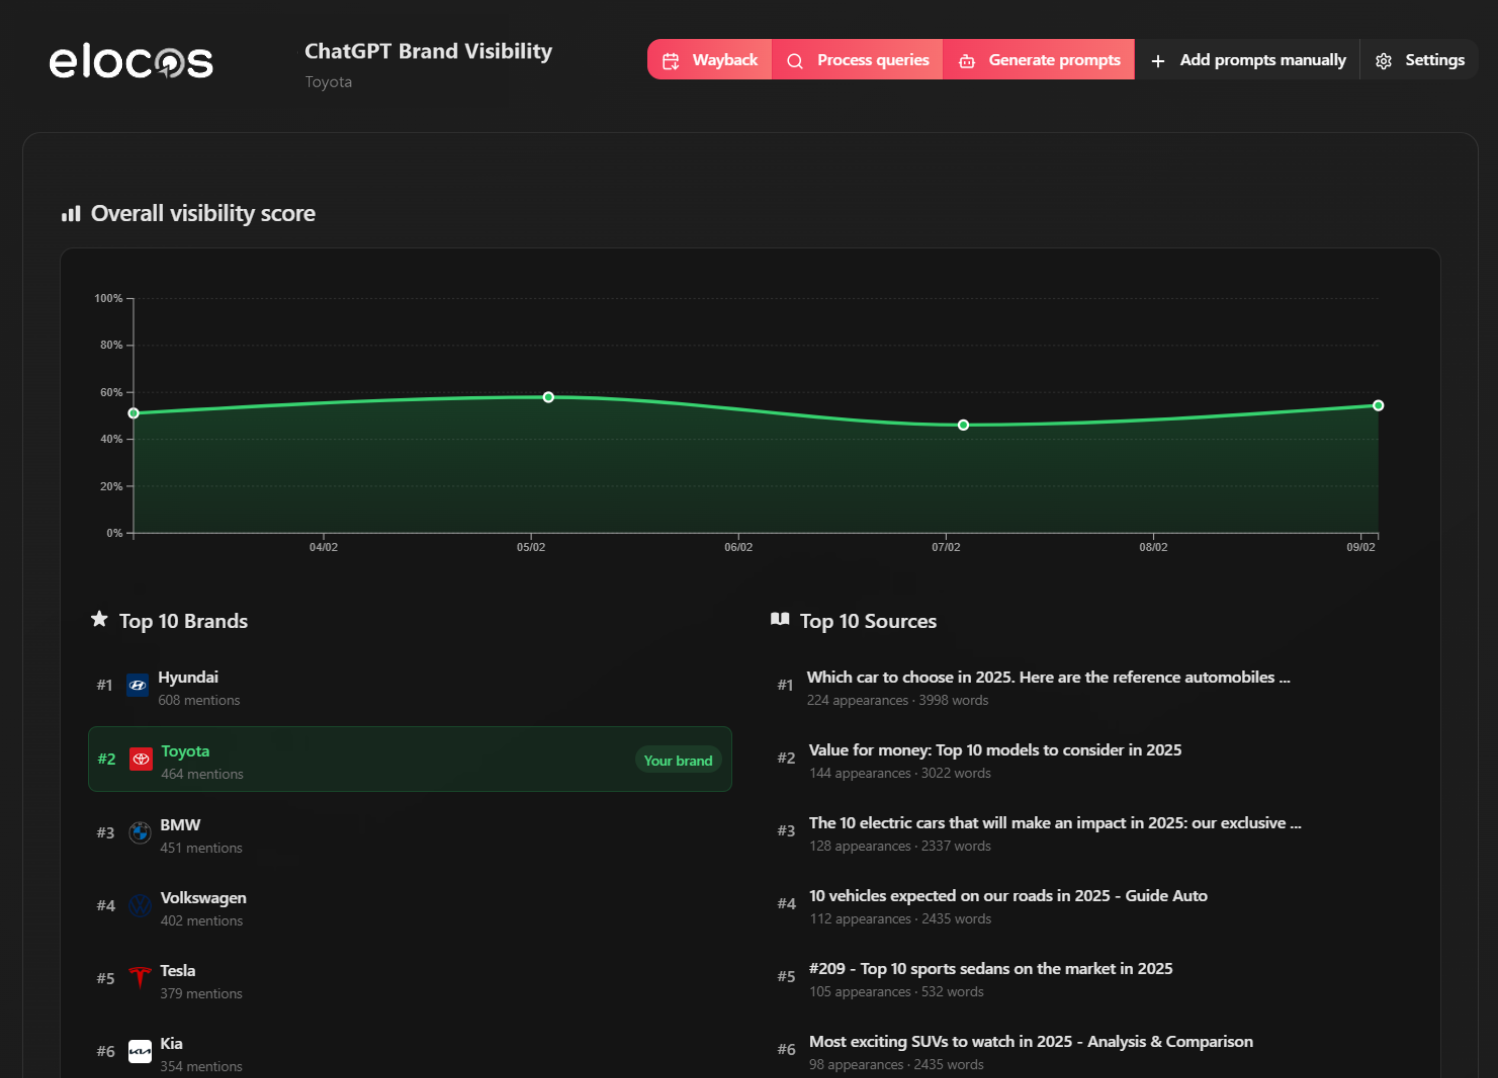Click the bar chart icon by Overall visibility score

[71, 214]
